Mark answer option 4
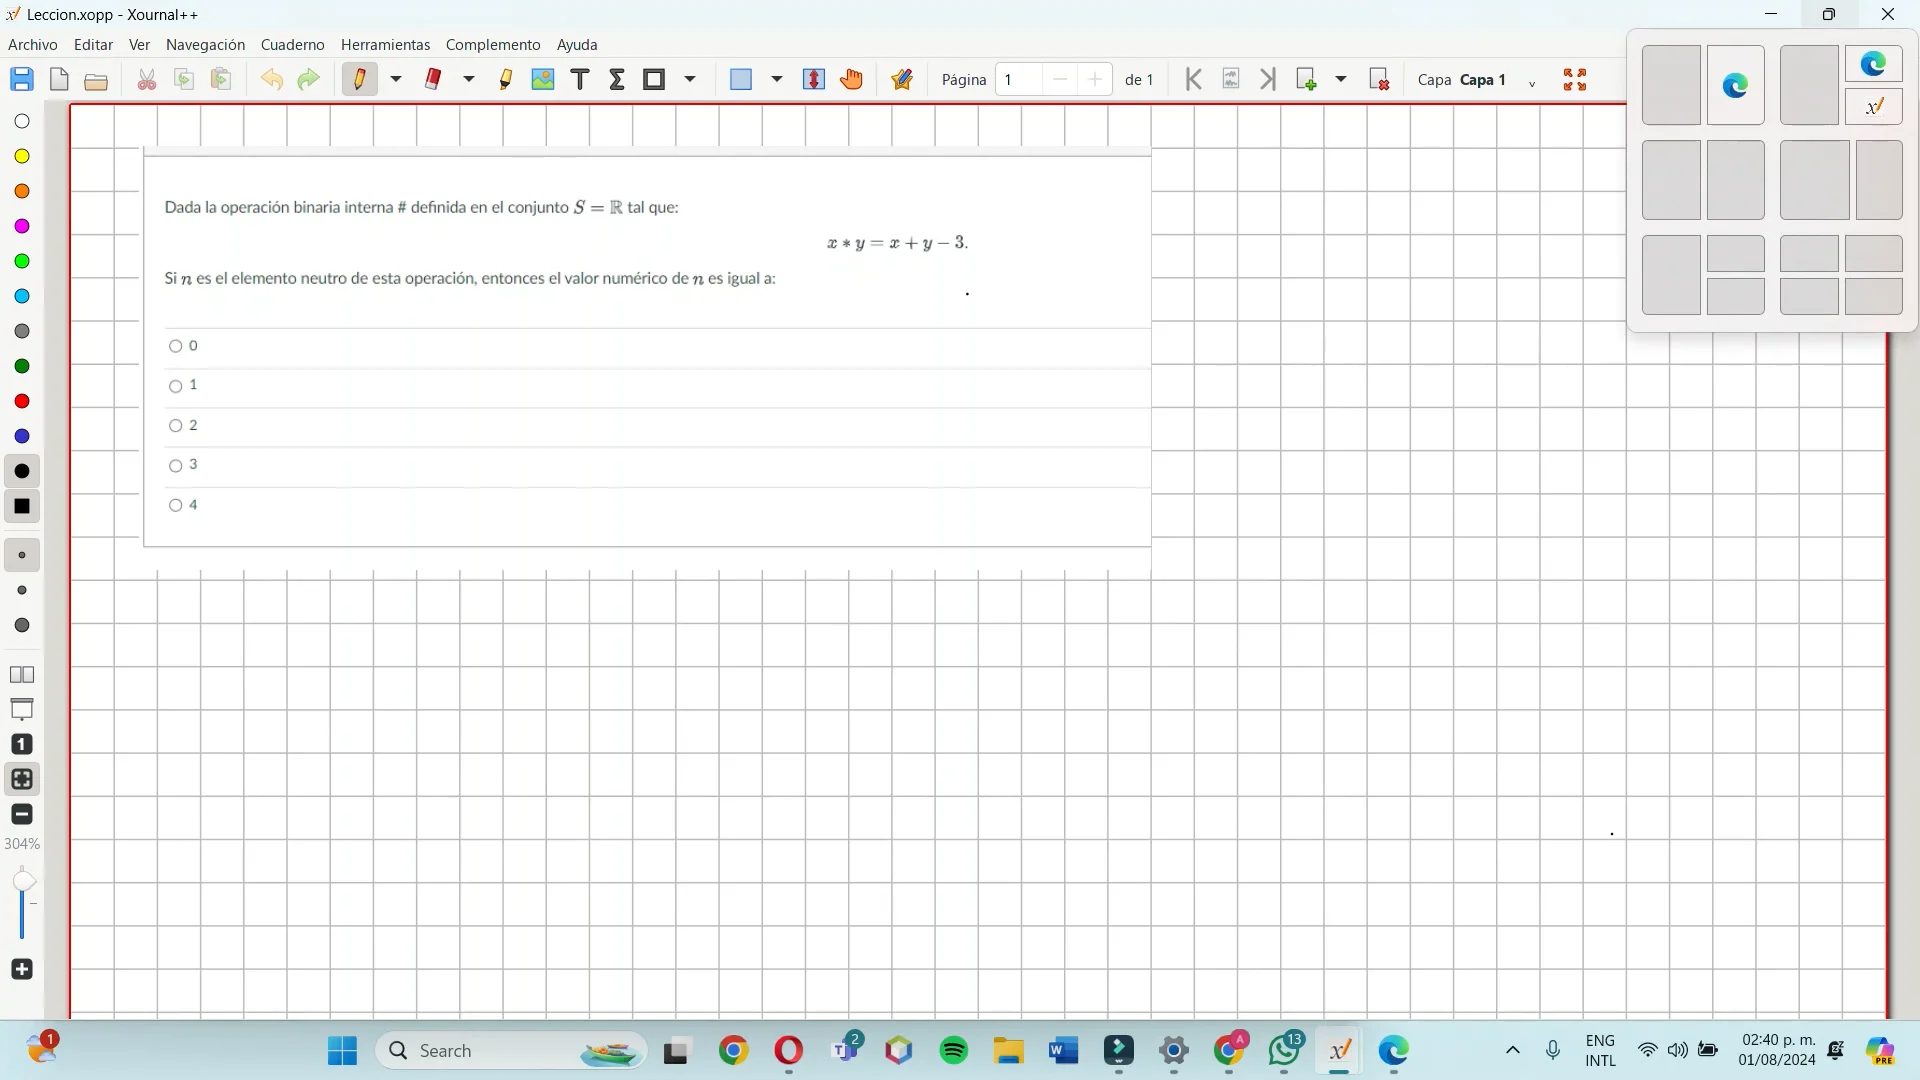Screen dimensions: 1920x1080 [175, 506]
